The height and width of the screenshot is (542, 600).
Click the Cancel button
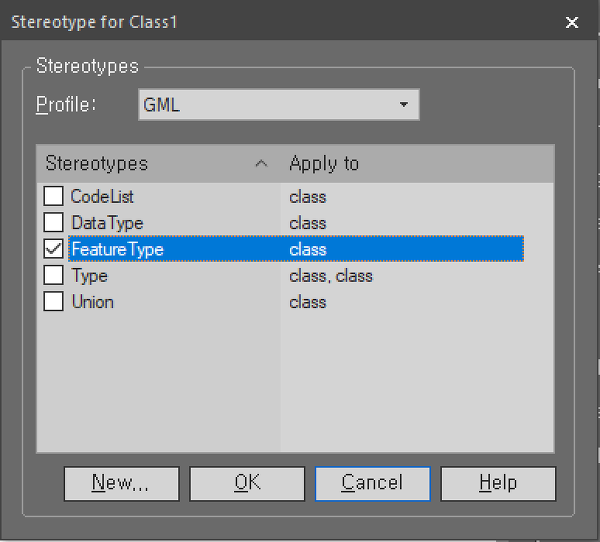pyautogui.click(x=373, y=483)
